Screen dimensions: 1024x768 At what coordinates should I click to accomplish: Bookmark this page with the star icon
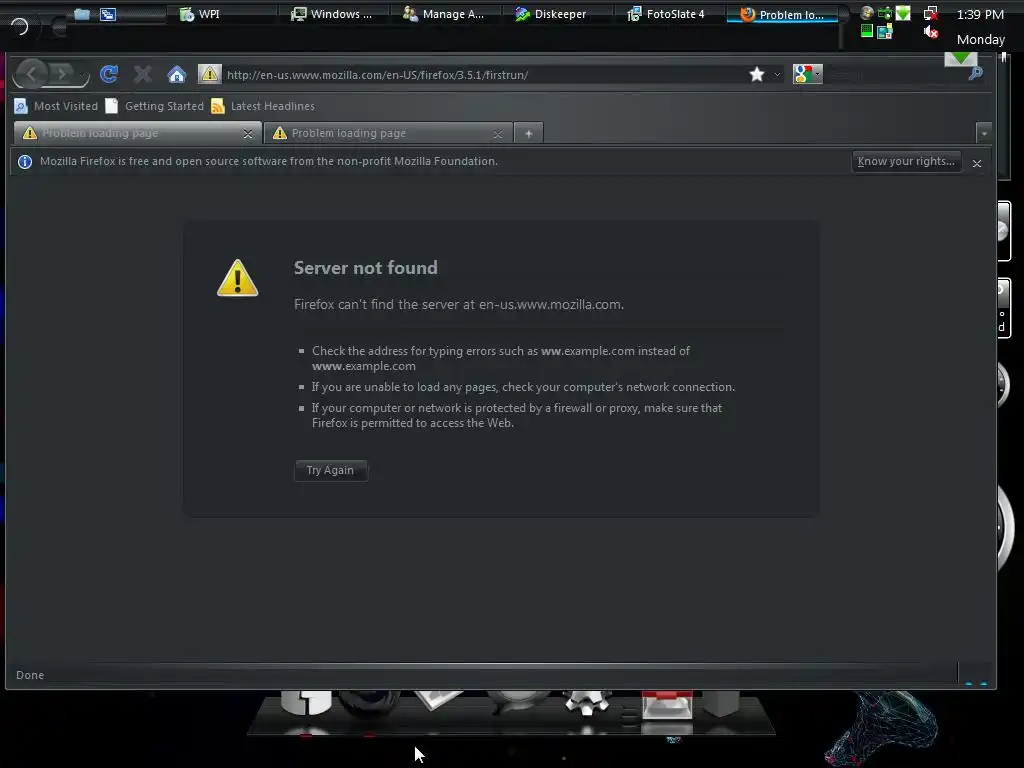coord(757,74)
